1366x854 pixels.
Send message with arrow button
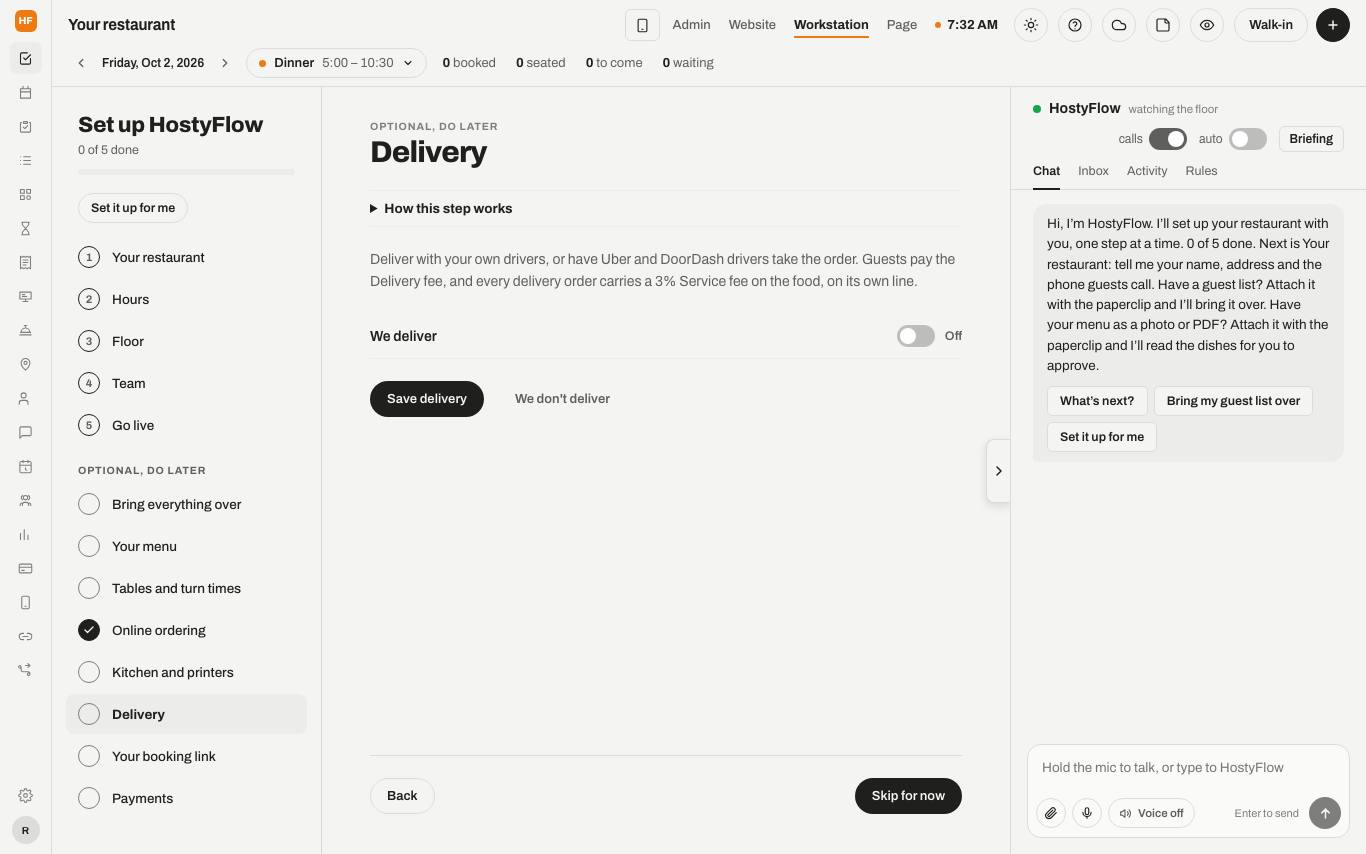click(1325, 813)
